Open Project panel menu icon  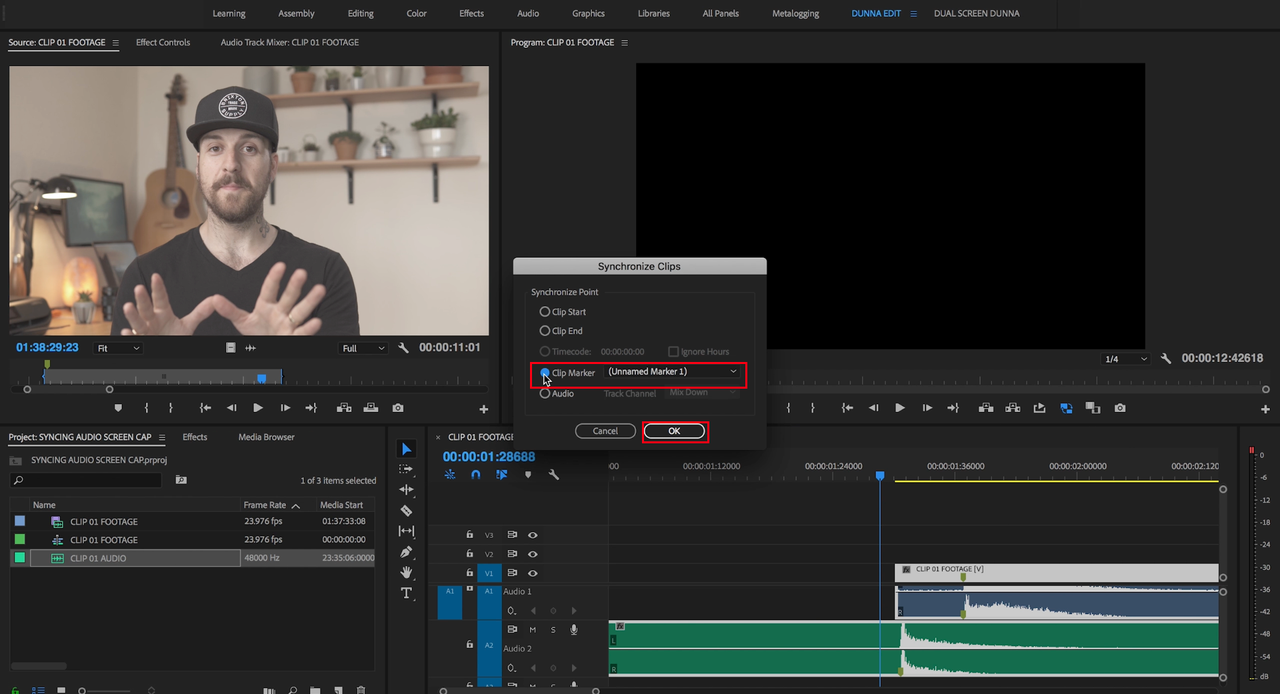click(161, 437)
